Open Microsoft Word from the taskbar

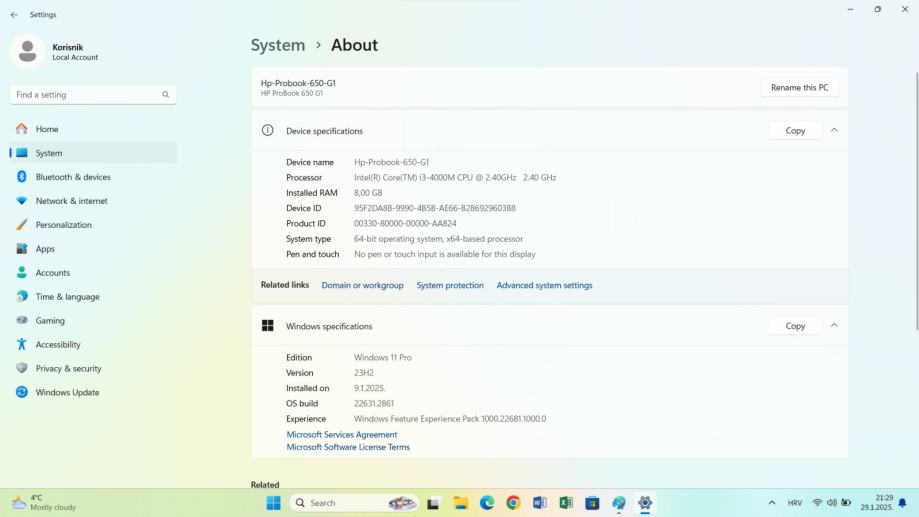coord(540,503)
